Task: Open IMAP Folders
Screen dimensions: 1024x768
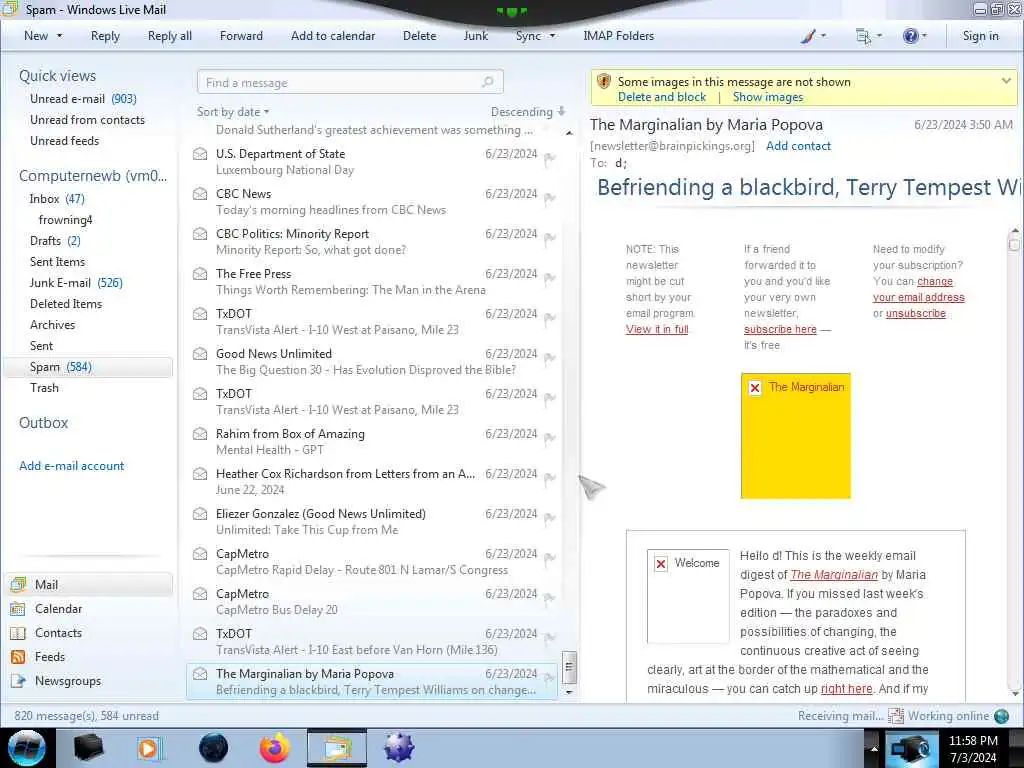Action: (618, 36)
